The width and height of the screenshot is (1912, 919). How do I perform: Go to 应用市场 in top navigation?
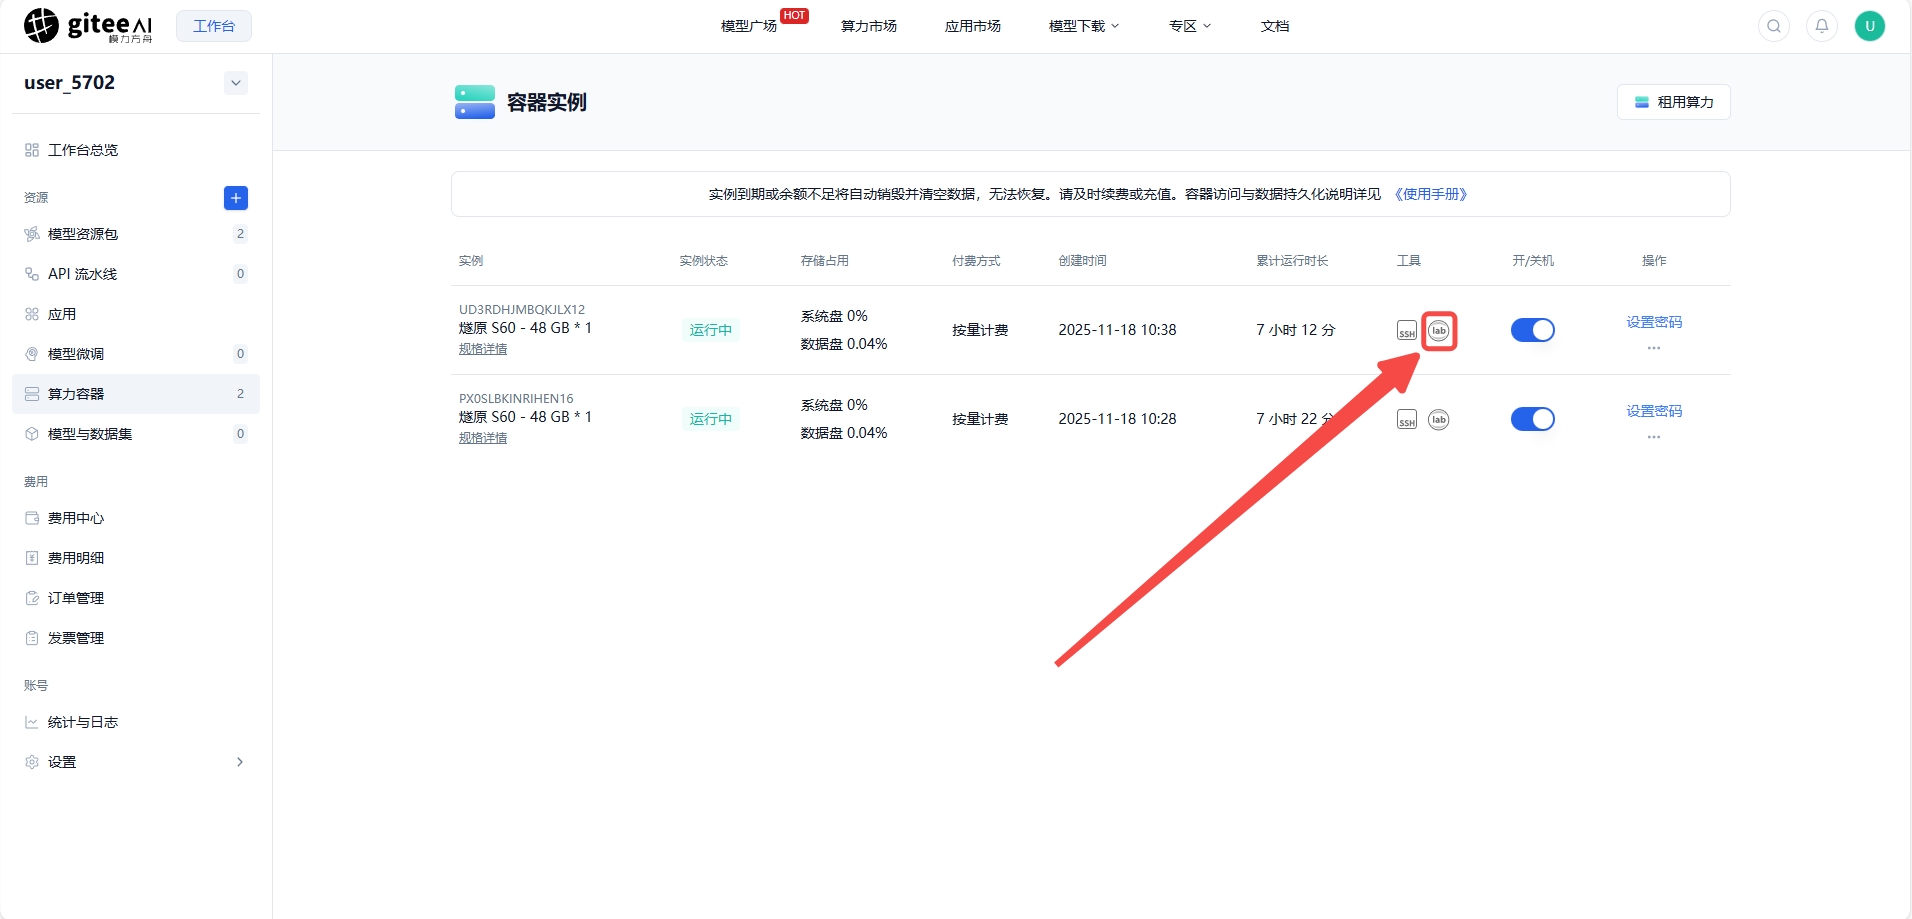pos(973,26)
